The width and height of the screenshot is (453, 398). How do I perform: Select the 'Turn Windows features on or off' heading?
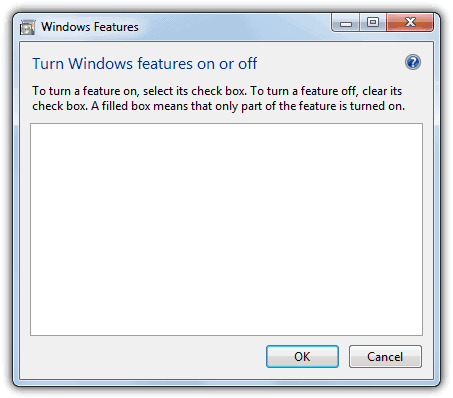tap(144, 63)
